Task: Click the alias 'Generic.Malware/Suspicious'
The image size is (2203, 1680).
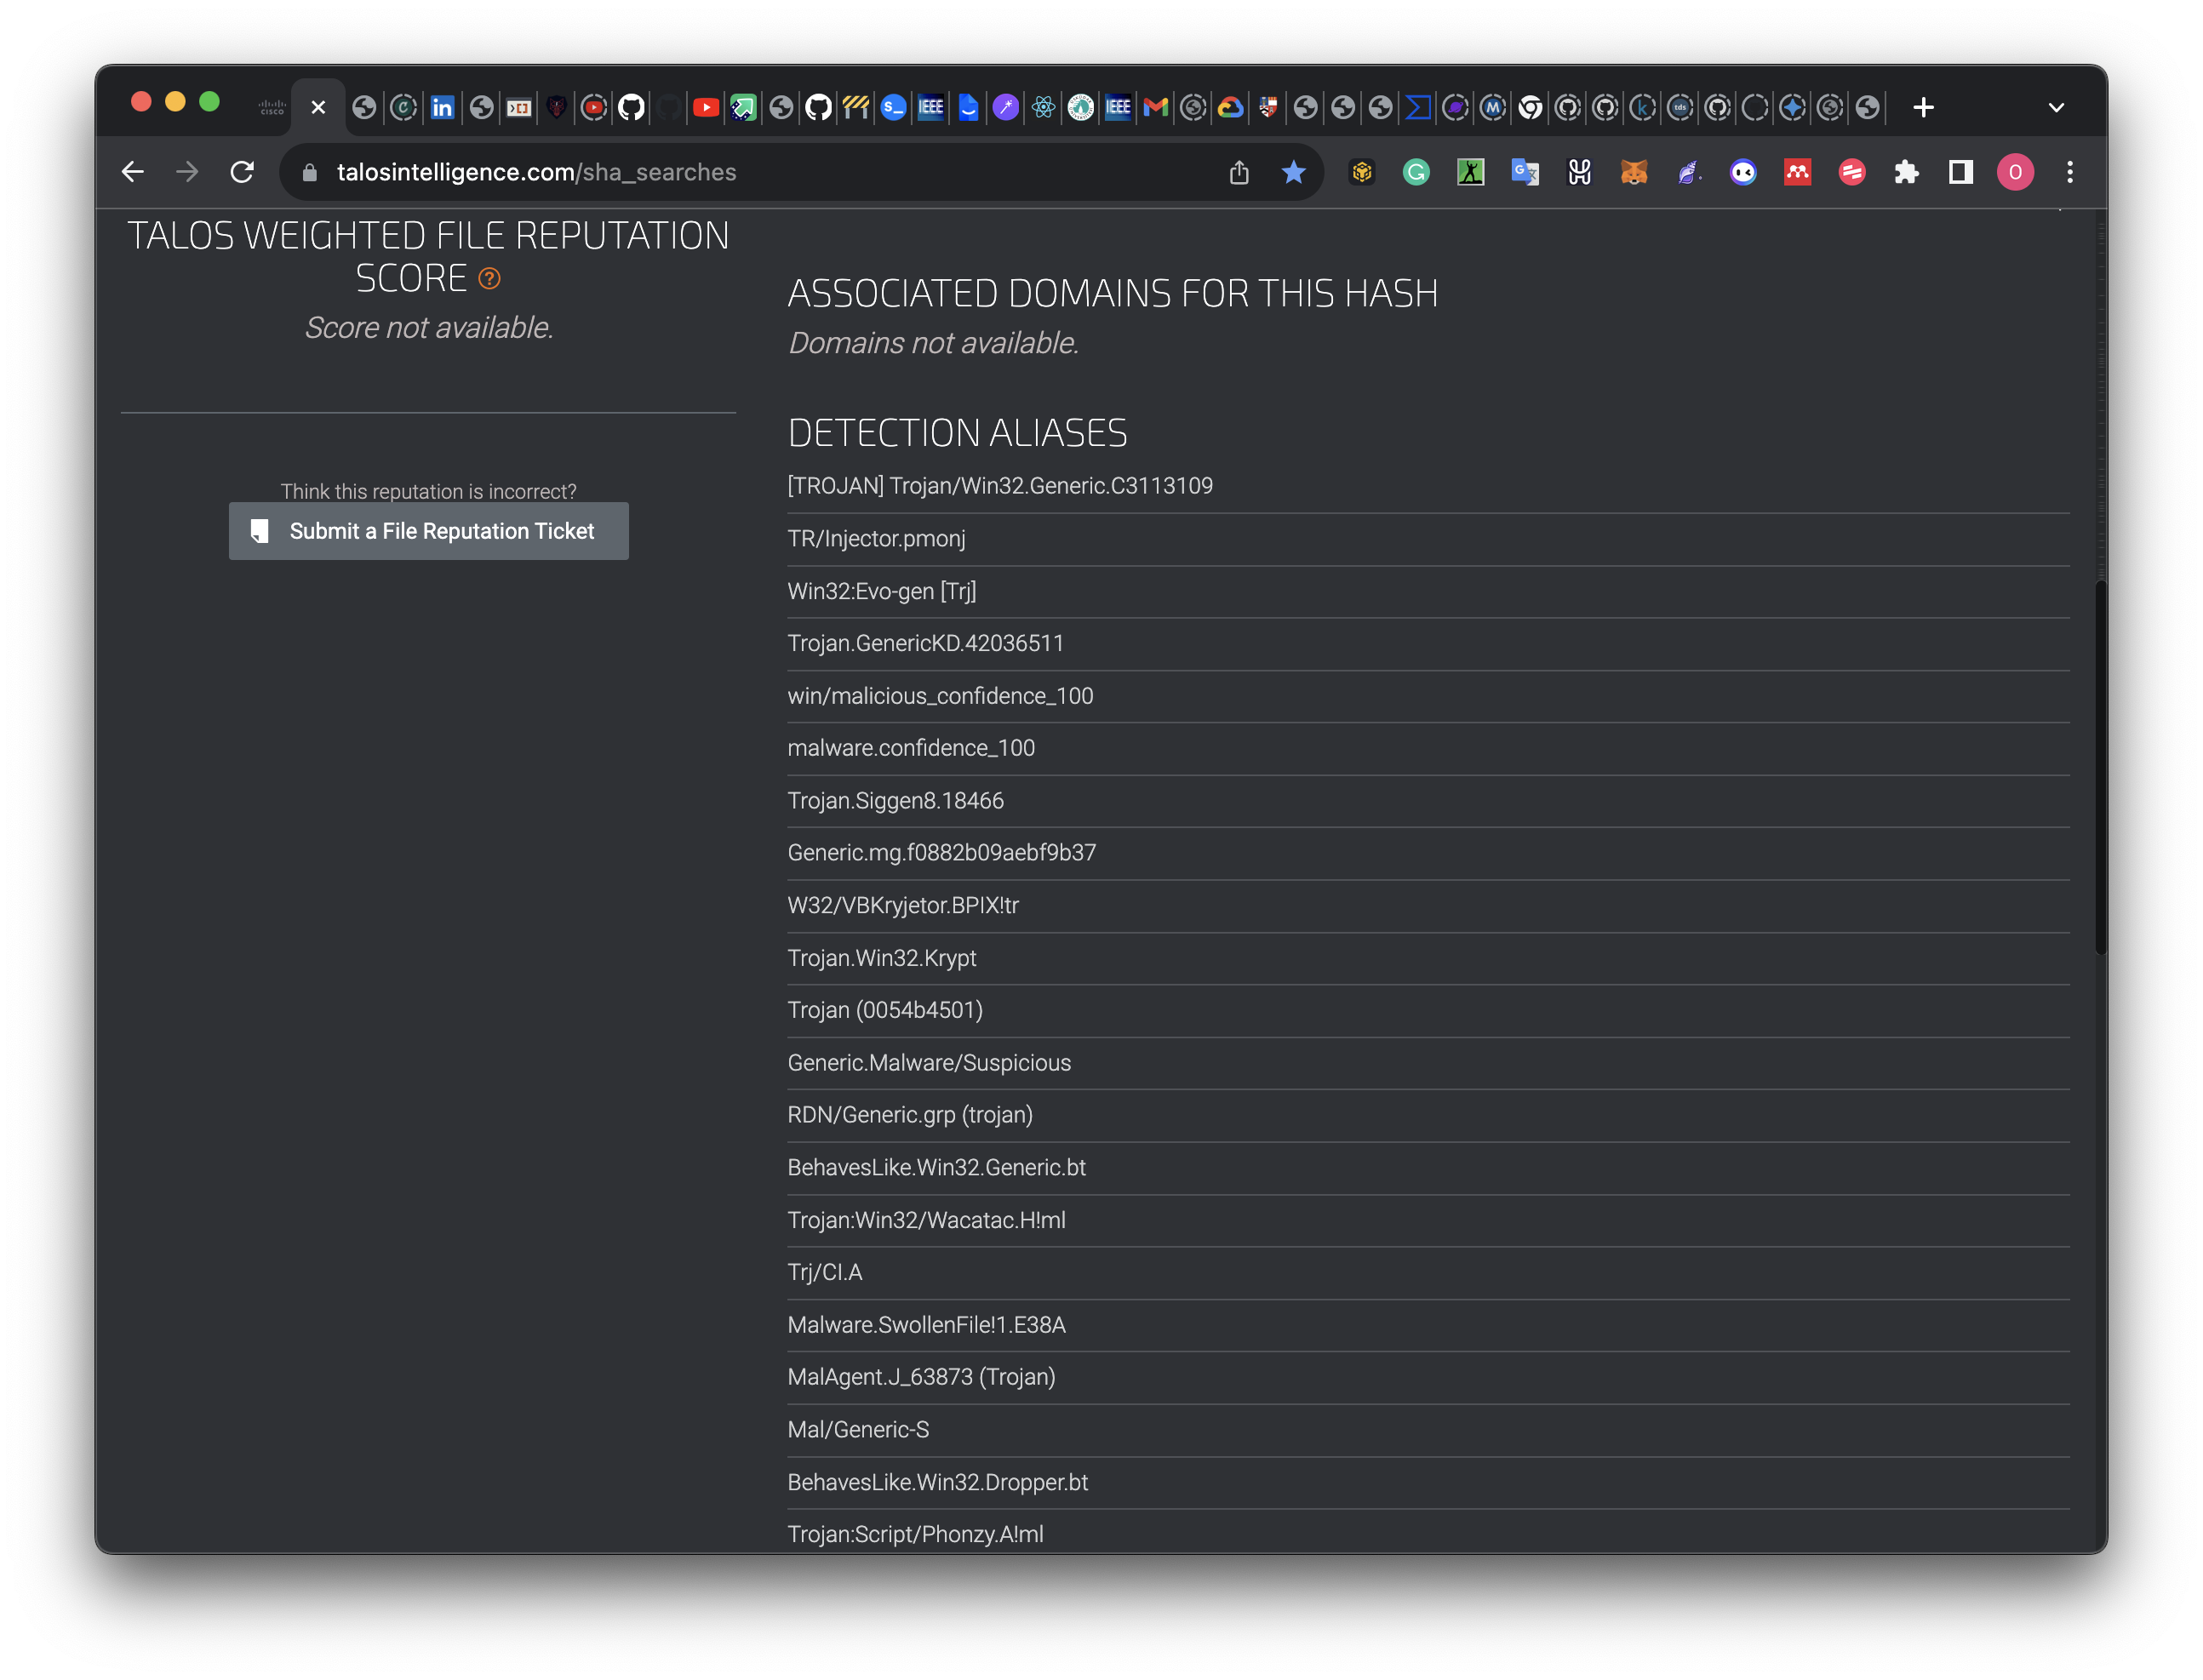Action: click(x=929, y=1063)
